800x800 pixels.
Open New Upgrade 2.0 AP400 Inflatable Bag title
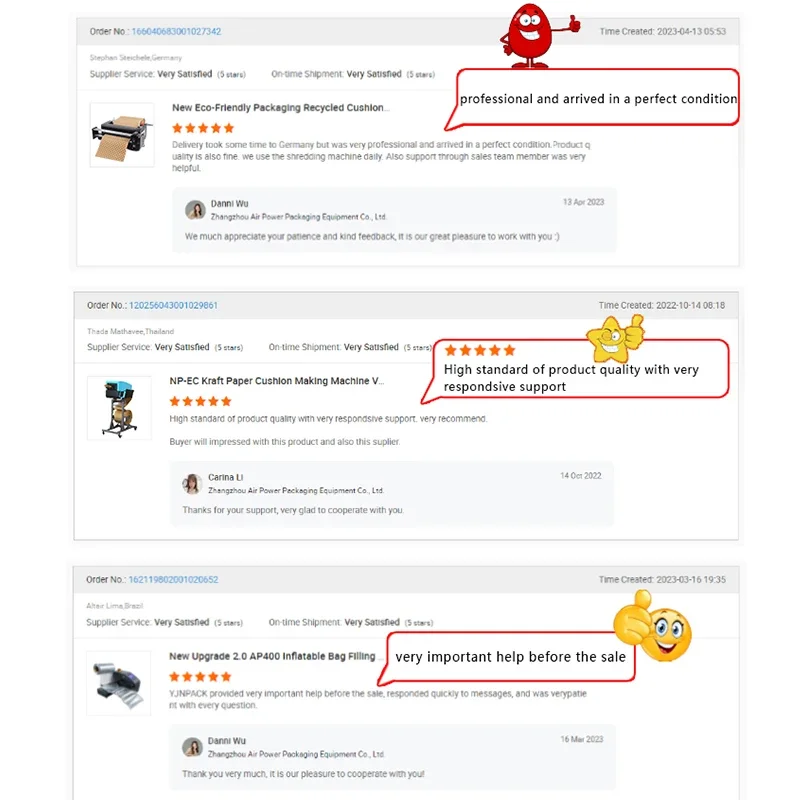pyautogui.click(x=272, y=656)
